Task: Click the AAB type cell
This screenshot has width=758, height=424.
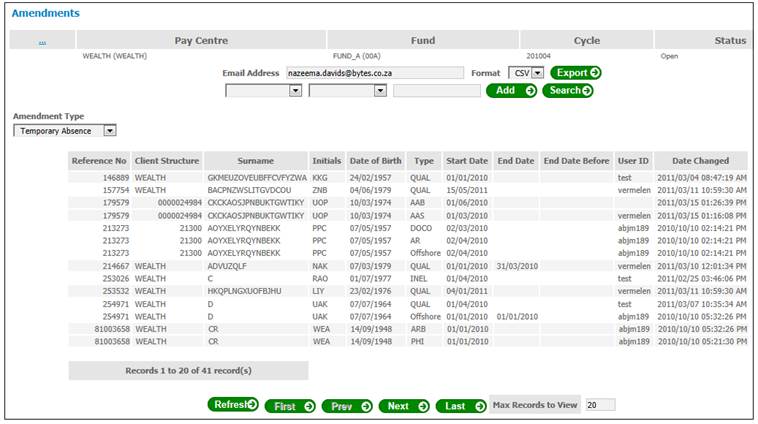Action: pyautogui.click(x=418, y=203)
